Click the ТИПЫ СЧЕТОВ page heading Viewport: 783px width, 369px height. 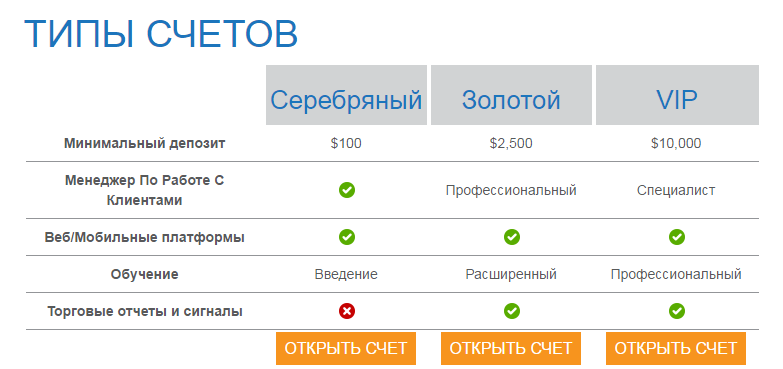point(161,34)
